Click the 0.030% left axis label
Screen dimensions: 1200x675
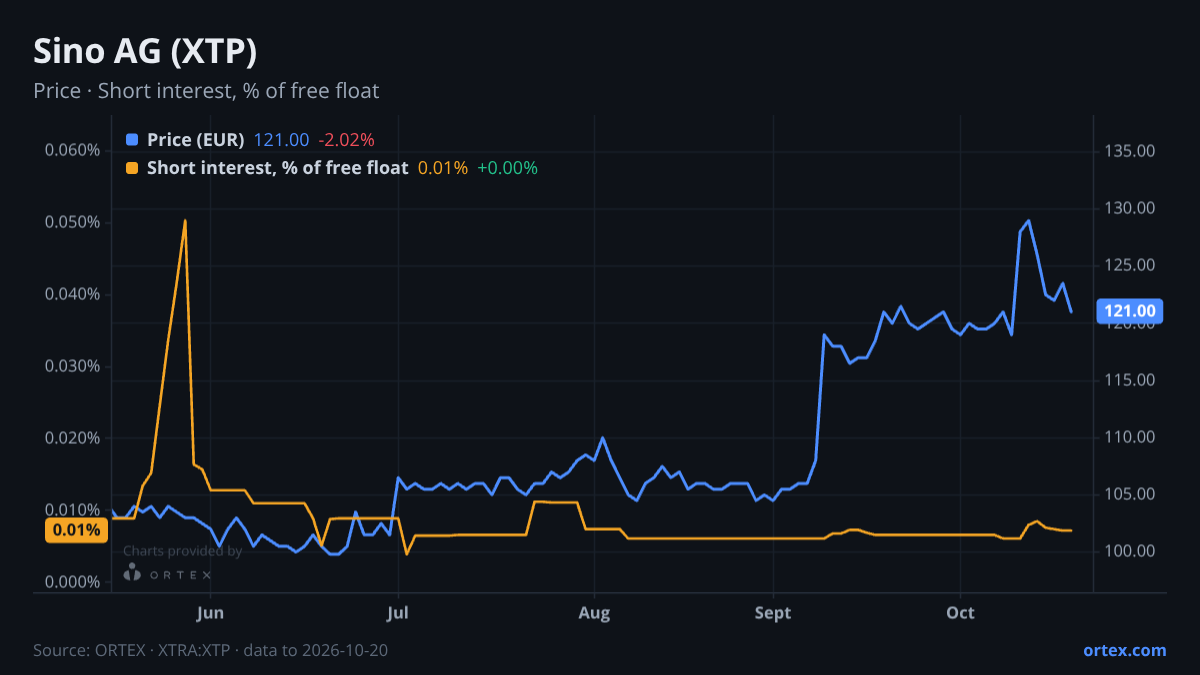[73, 366]
